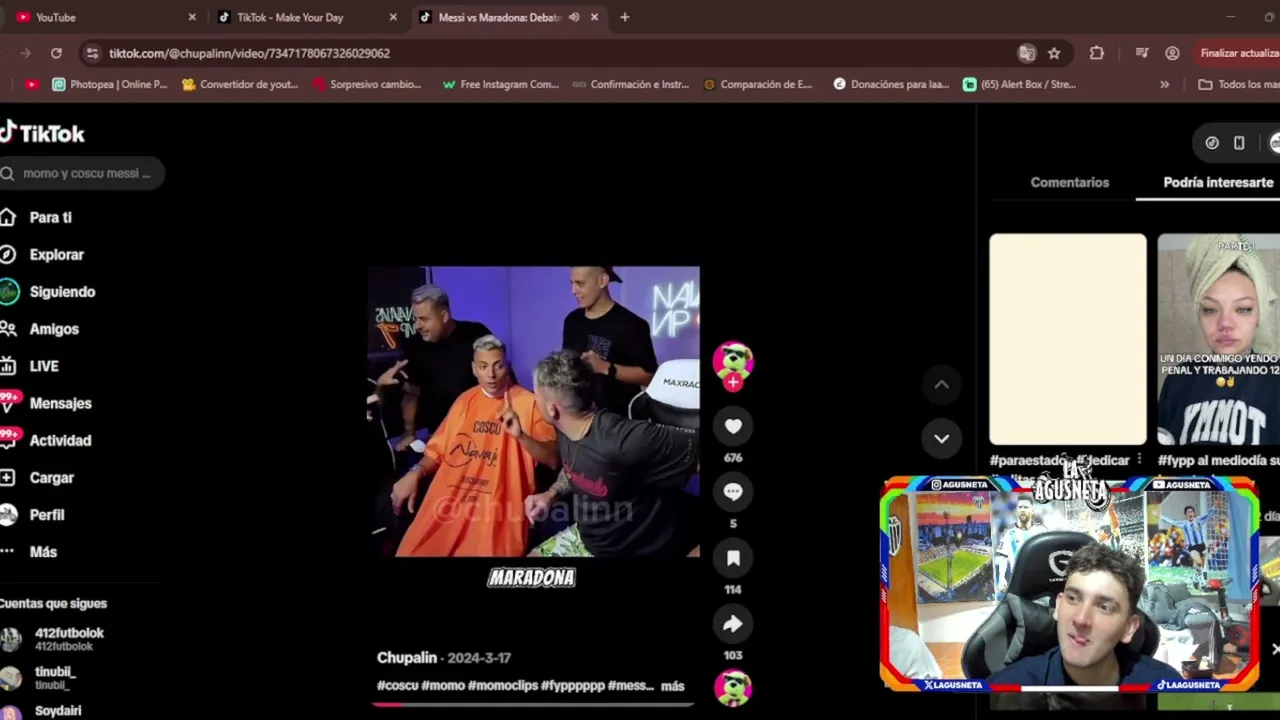Show hidden bookmarks with the double chevron
Viewport: 1280px width, 720px height.
click(x=1164, y=84)
